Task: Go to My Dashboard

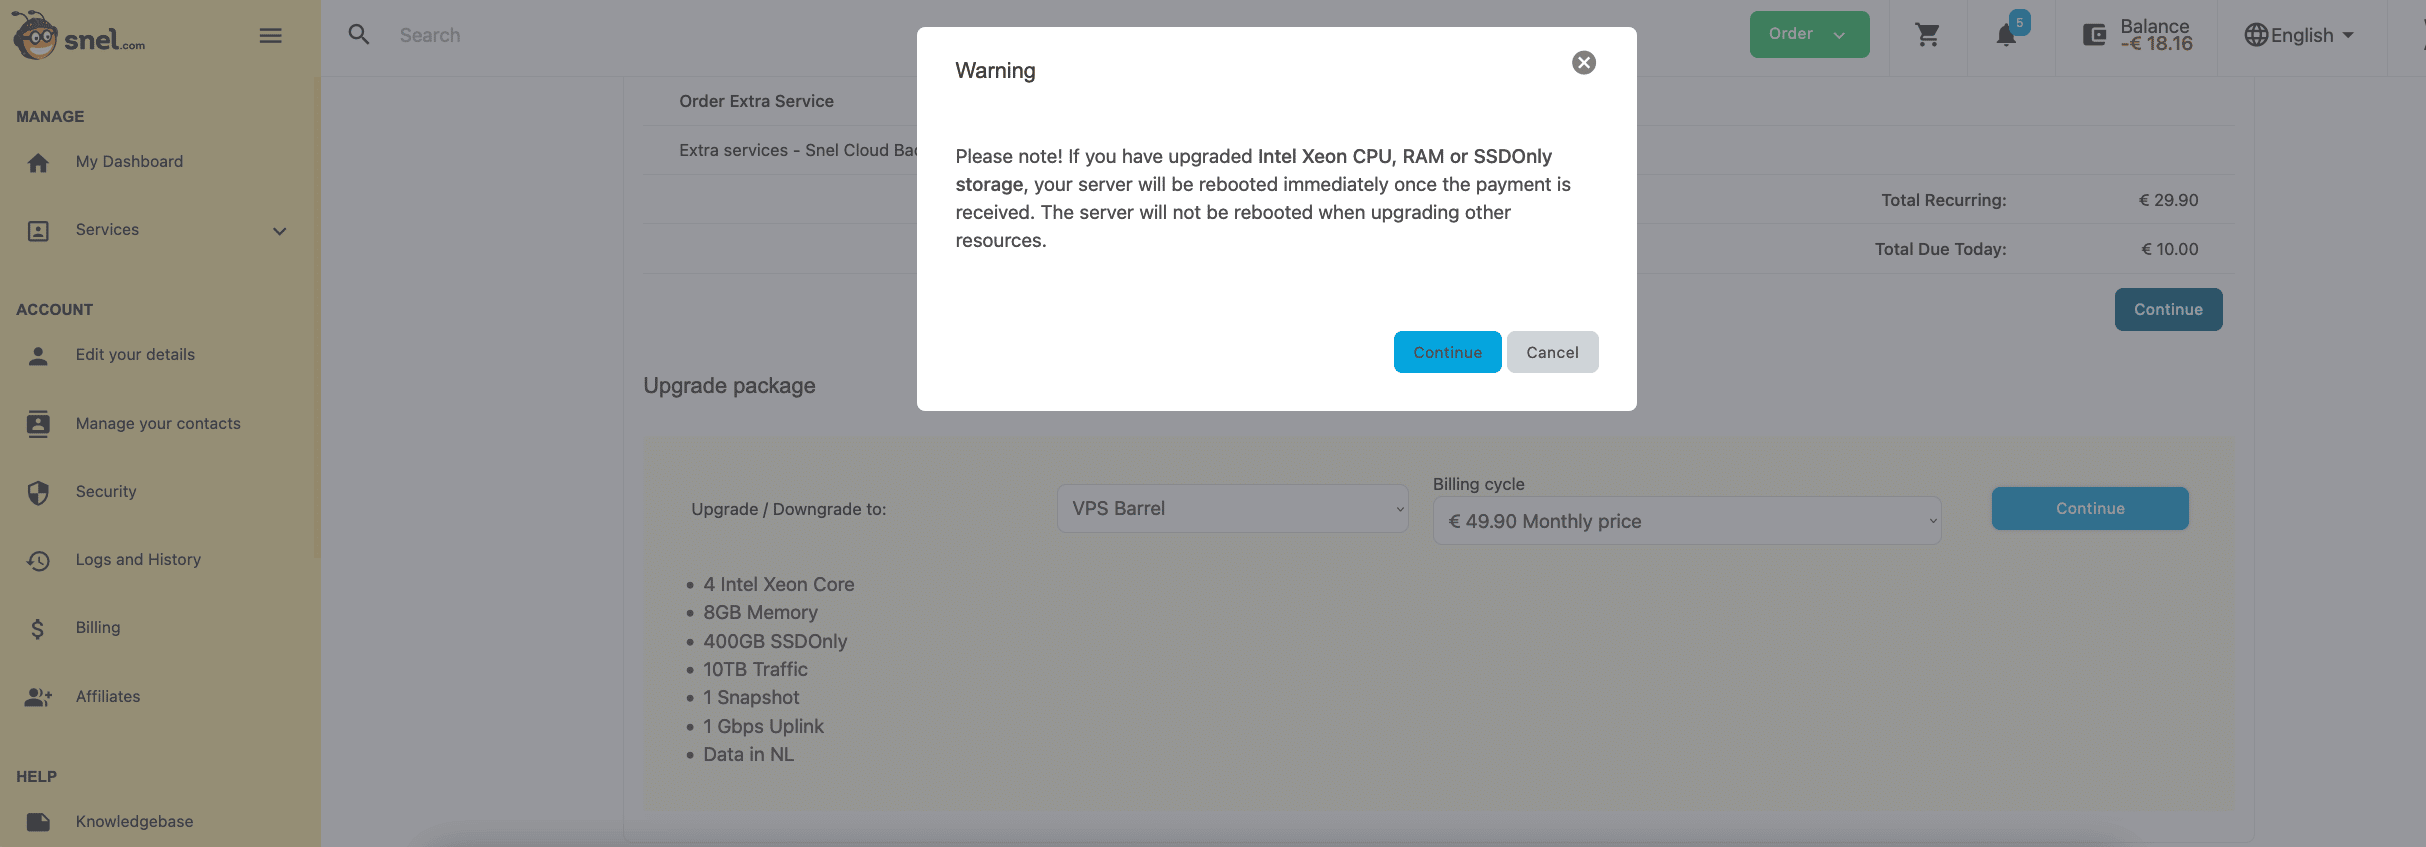Action: click(x=129, y=162)
